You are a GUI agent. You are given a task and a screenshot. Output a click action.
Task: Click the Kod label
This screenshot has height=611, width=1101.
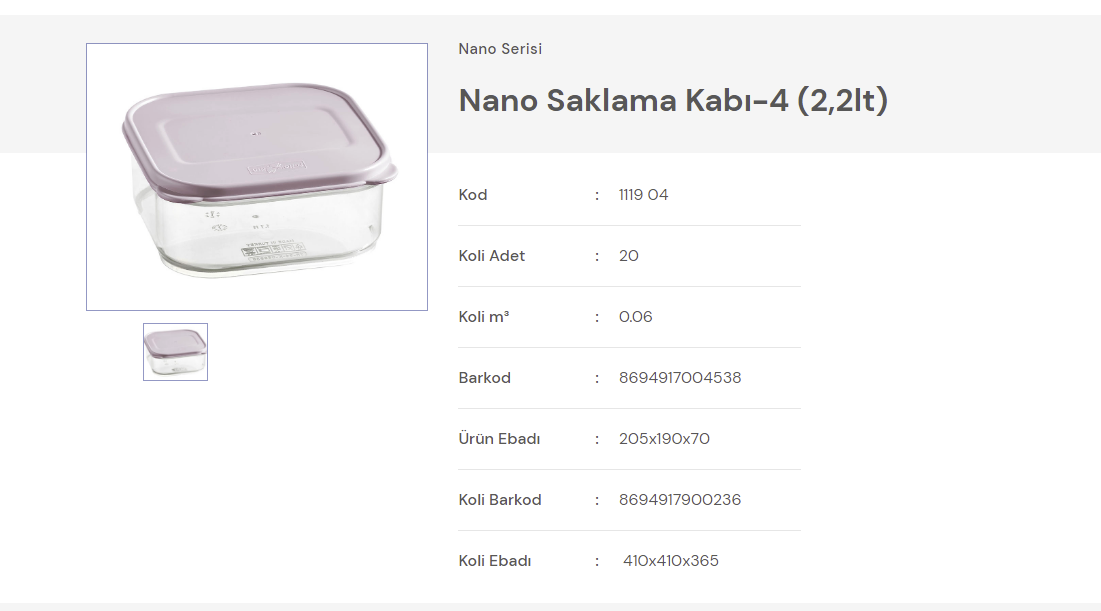coord(473,195)
